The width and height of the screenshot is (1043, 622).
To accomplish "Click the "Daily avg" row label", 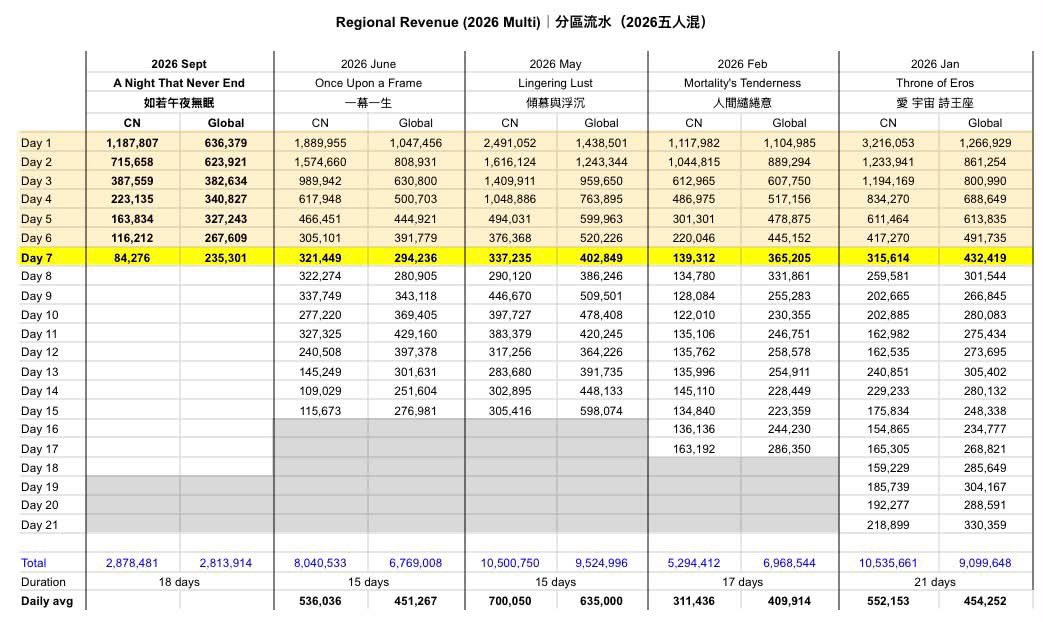I will (x=47, y=601).
